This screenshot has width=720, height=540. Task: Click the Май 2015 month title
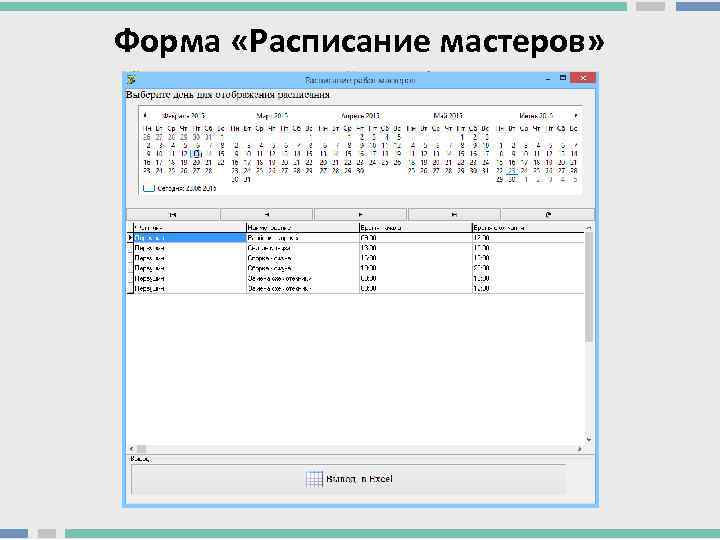pyautogui.click(x=448, y=116)
